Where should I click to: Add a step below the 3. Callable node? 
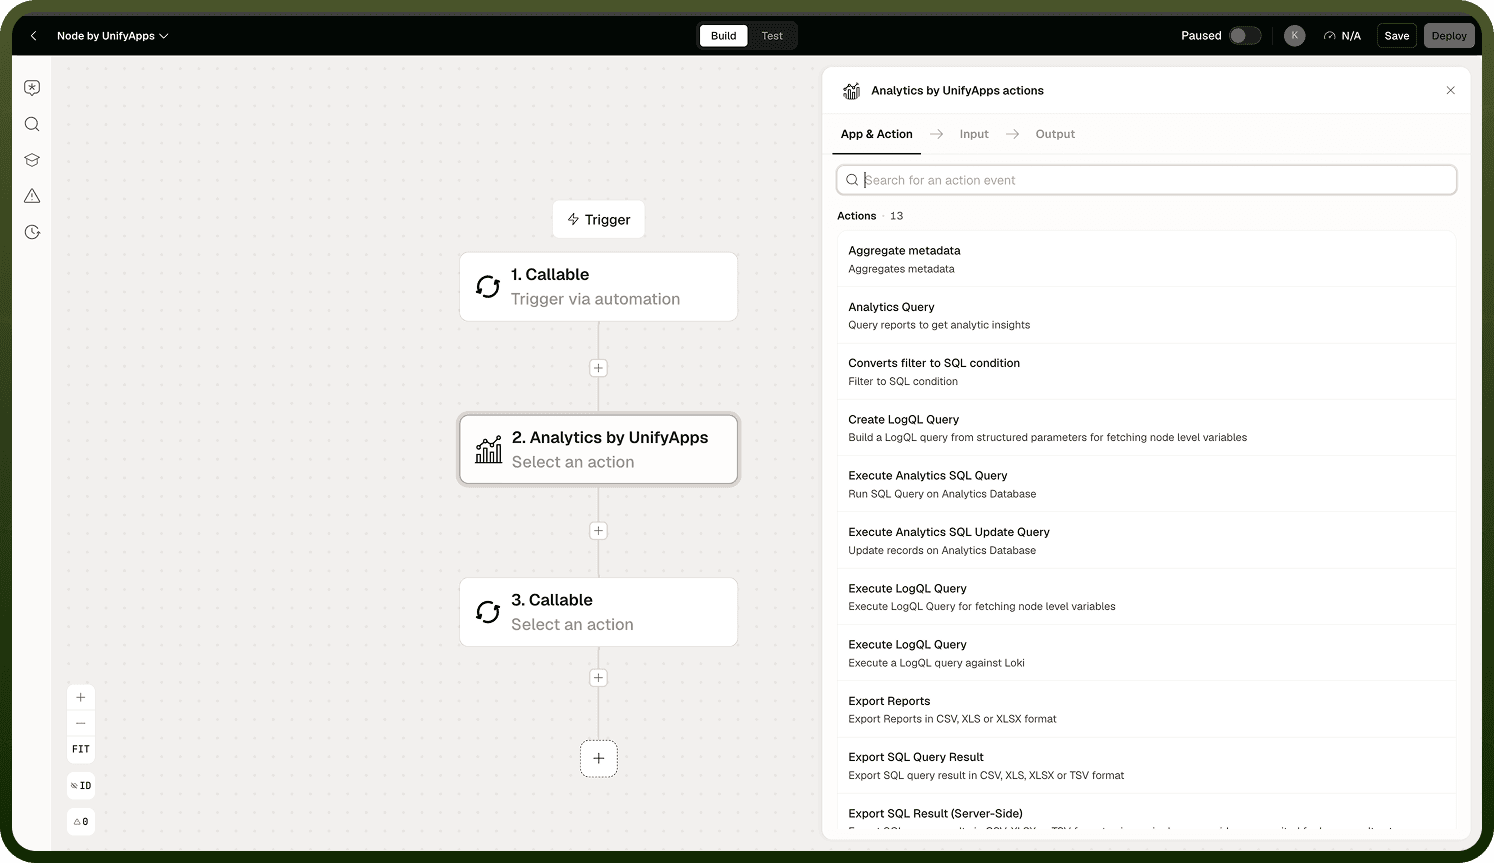click(x=598, y=678)
